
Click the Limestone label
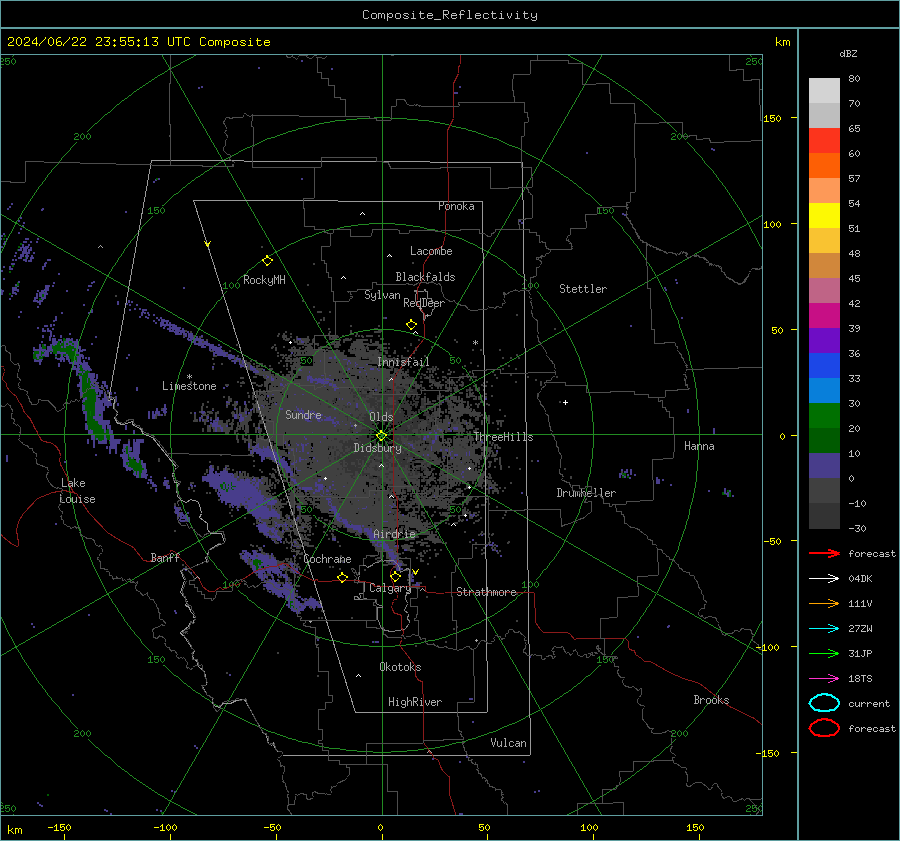pos(189,386)
